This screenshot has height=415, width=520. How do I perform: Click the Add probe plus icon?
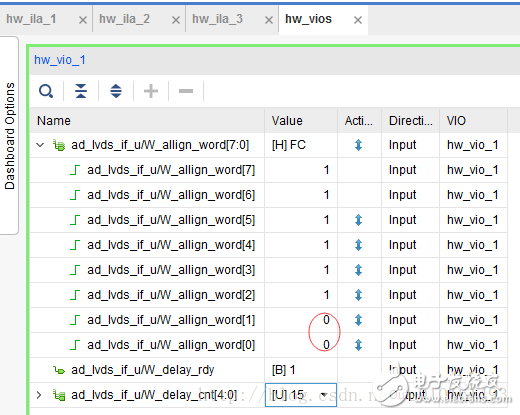click(151, 91)
